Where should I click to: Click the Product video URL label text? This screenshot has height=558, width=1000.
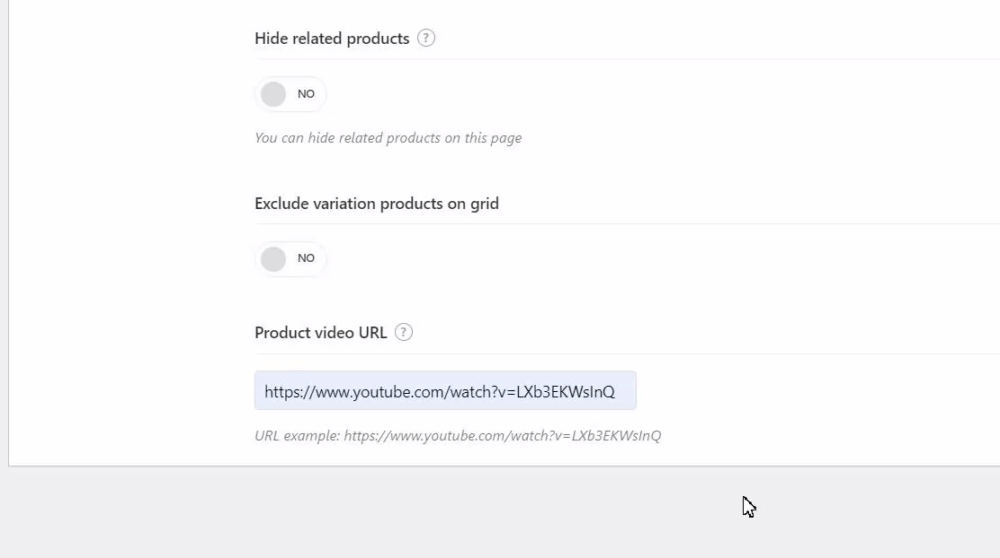[x=320, y=333]
